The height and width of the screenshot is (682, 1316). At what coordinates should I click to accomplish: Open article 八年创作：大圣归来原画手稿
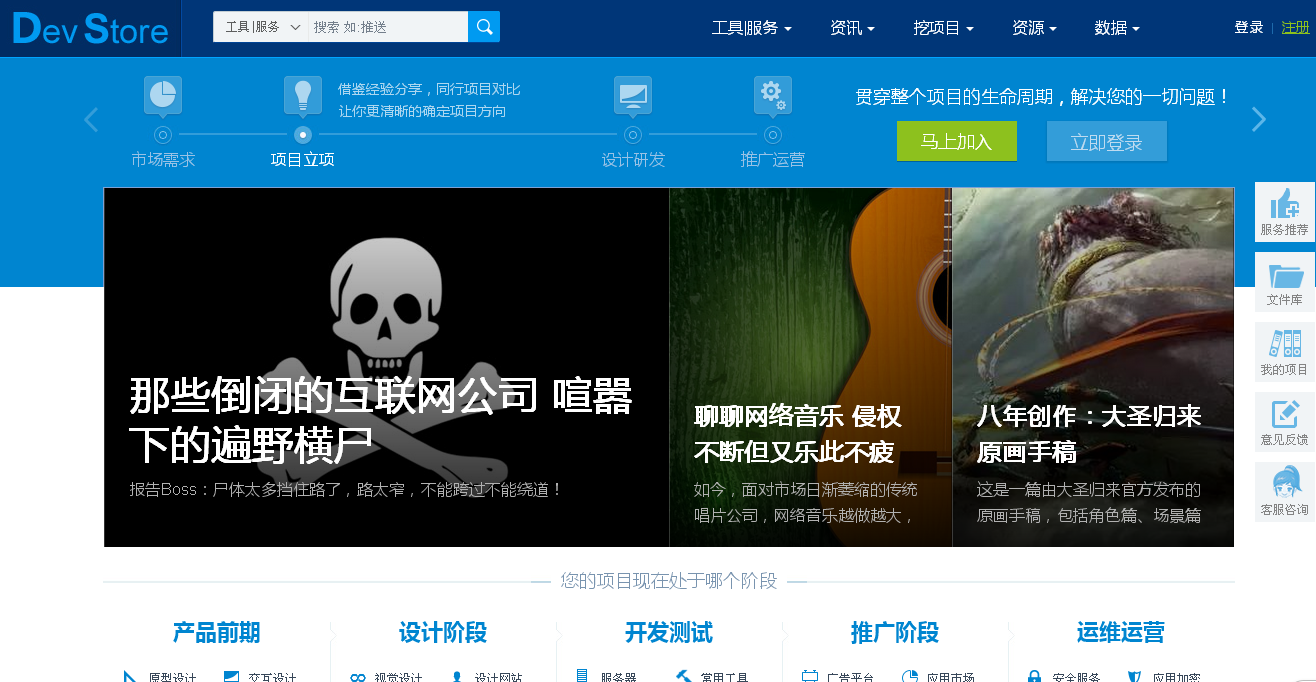(x=1089, y=434)
